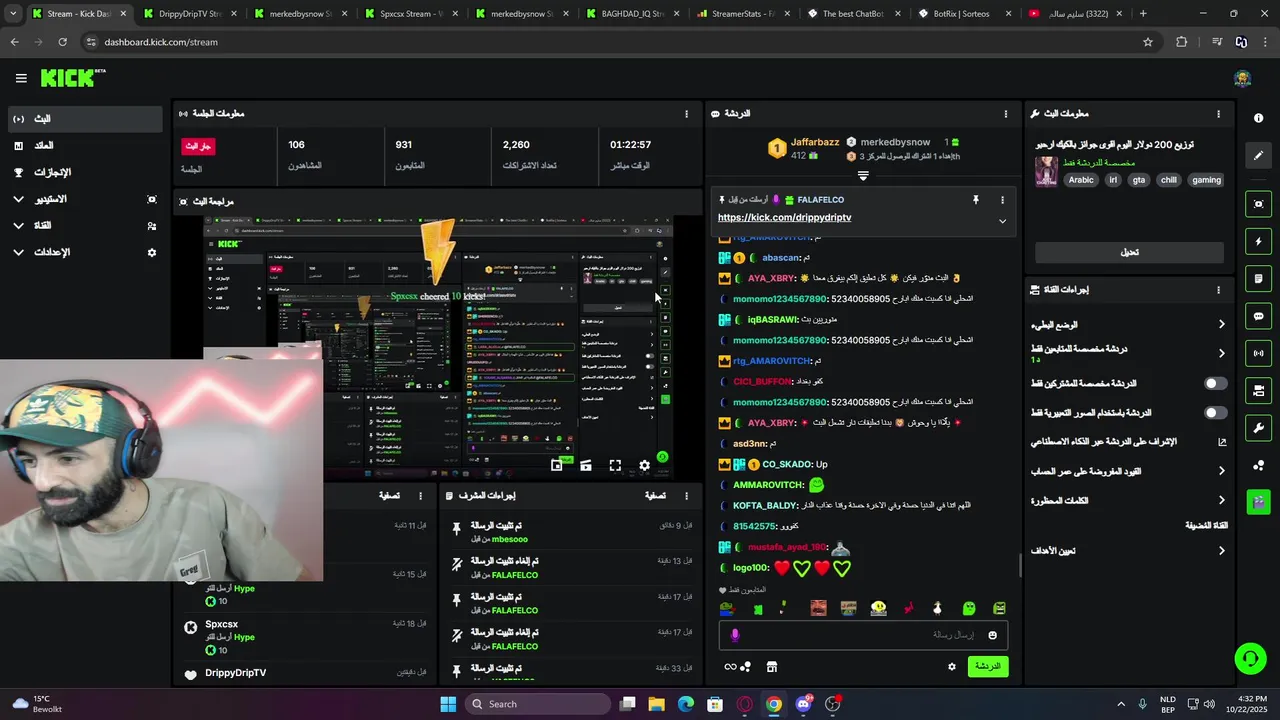Toggle subscribers-only chat switch

pyautogui.click(x=1215, y=384)
